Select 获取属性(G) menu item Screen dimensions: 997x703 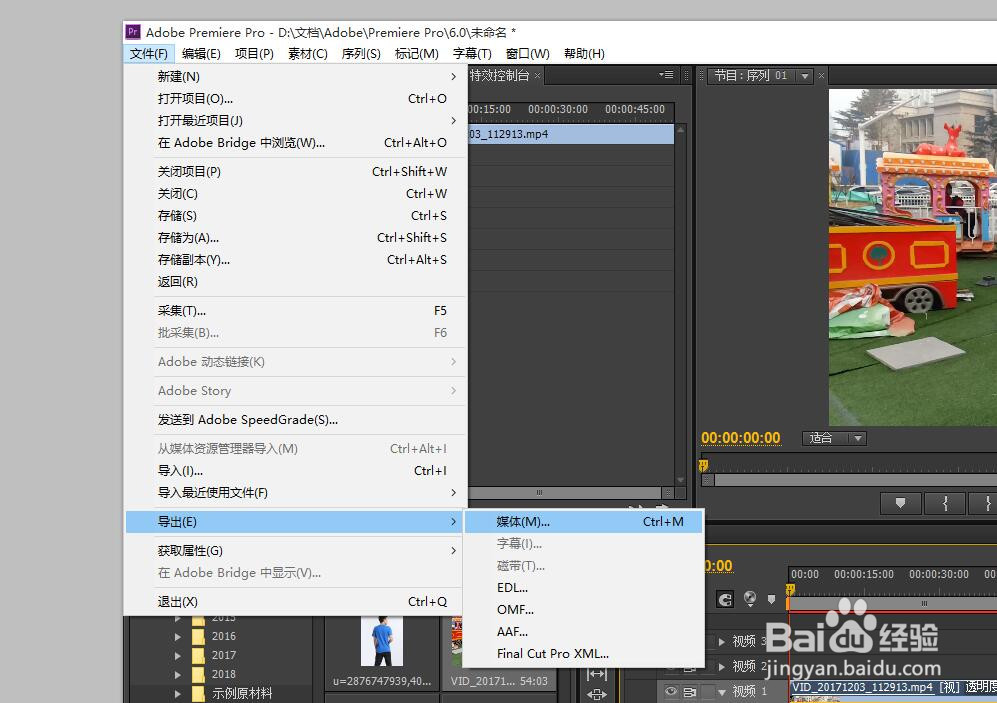(x=295, y=550)
